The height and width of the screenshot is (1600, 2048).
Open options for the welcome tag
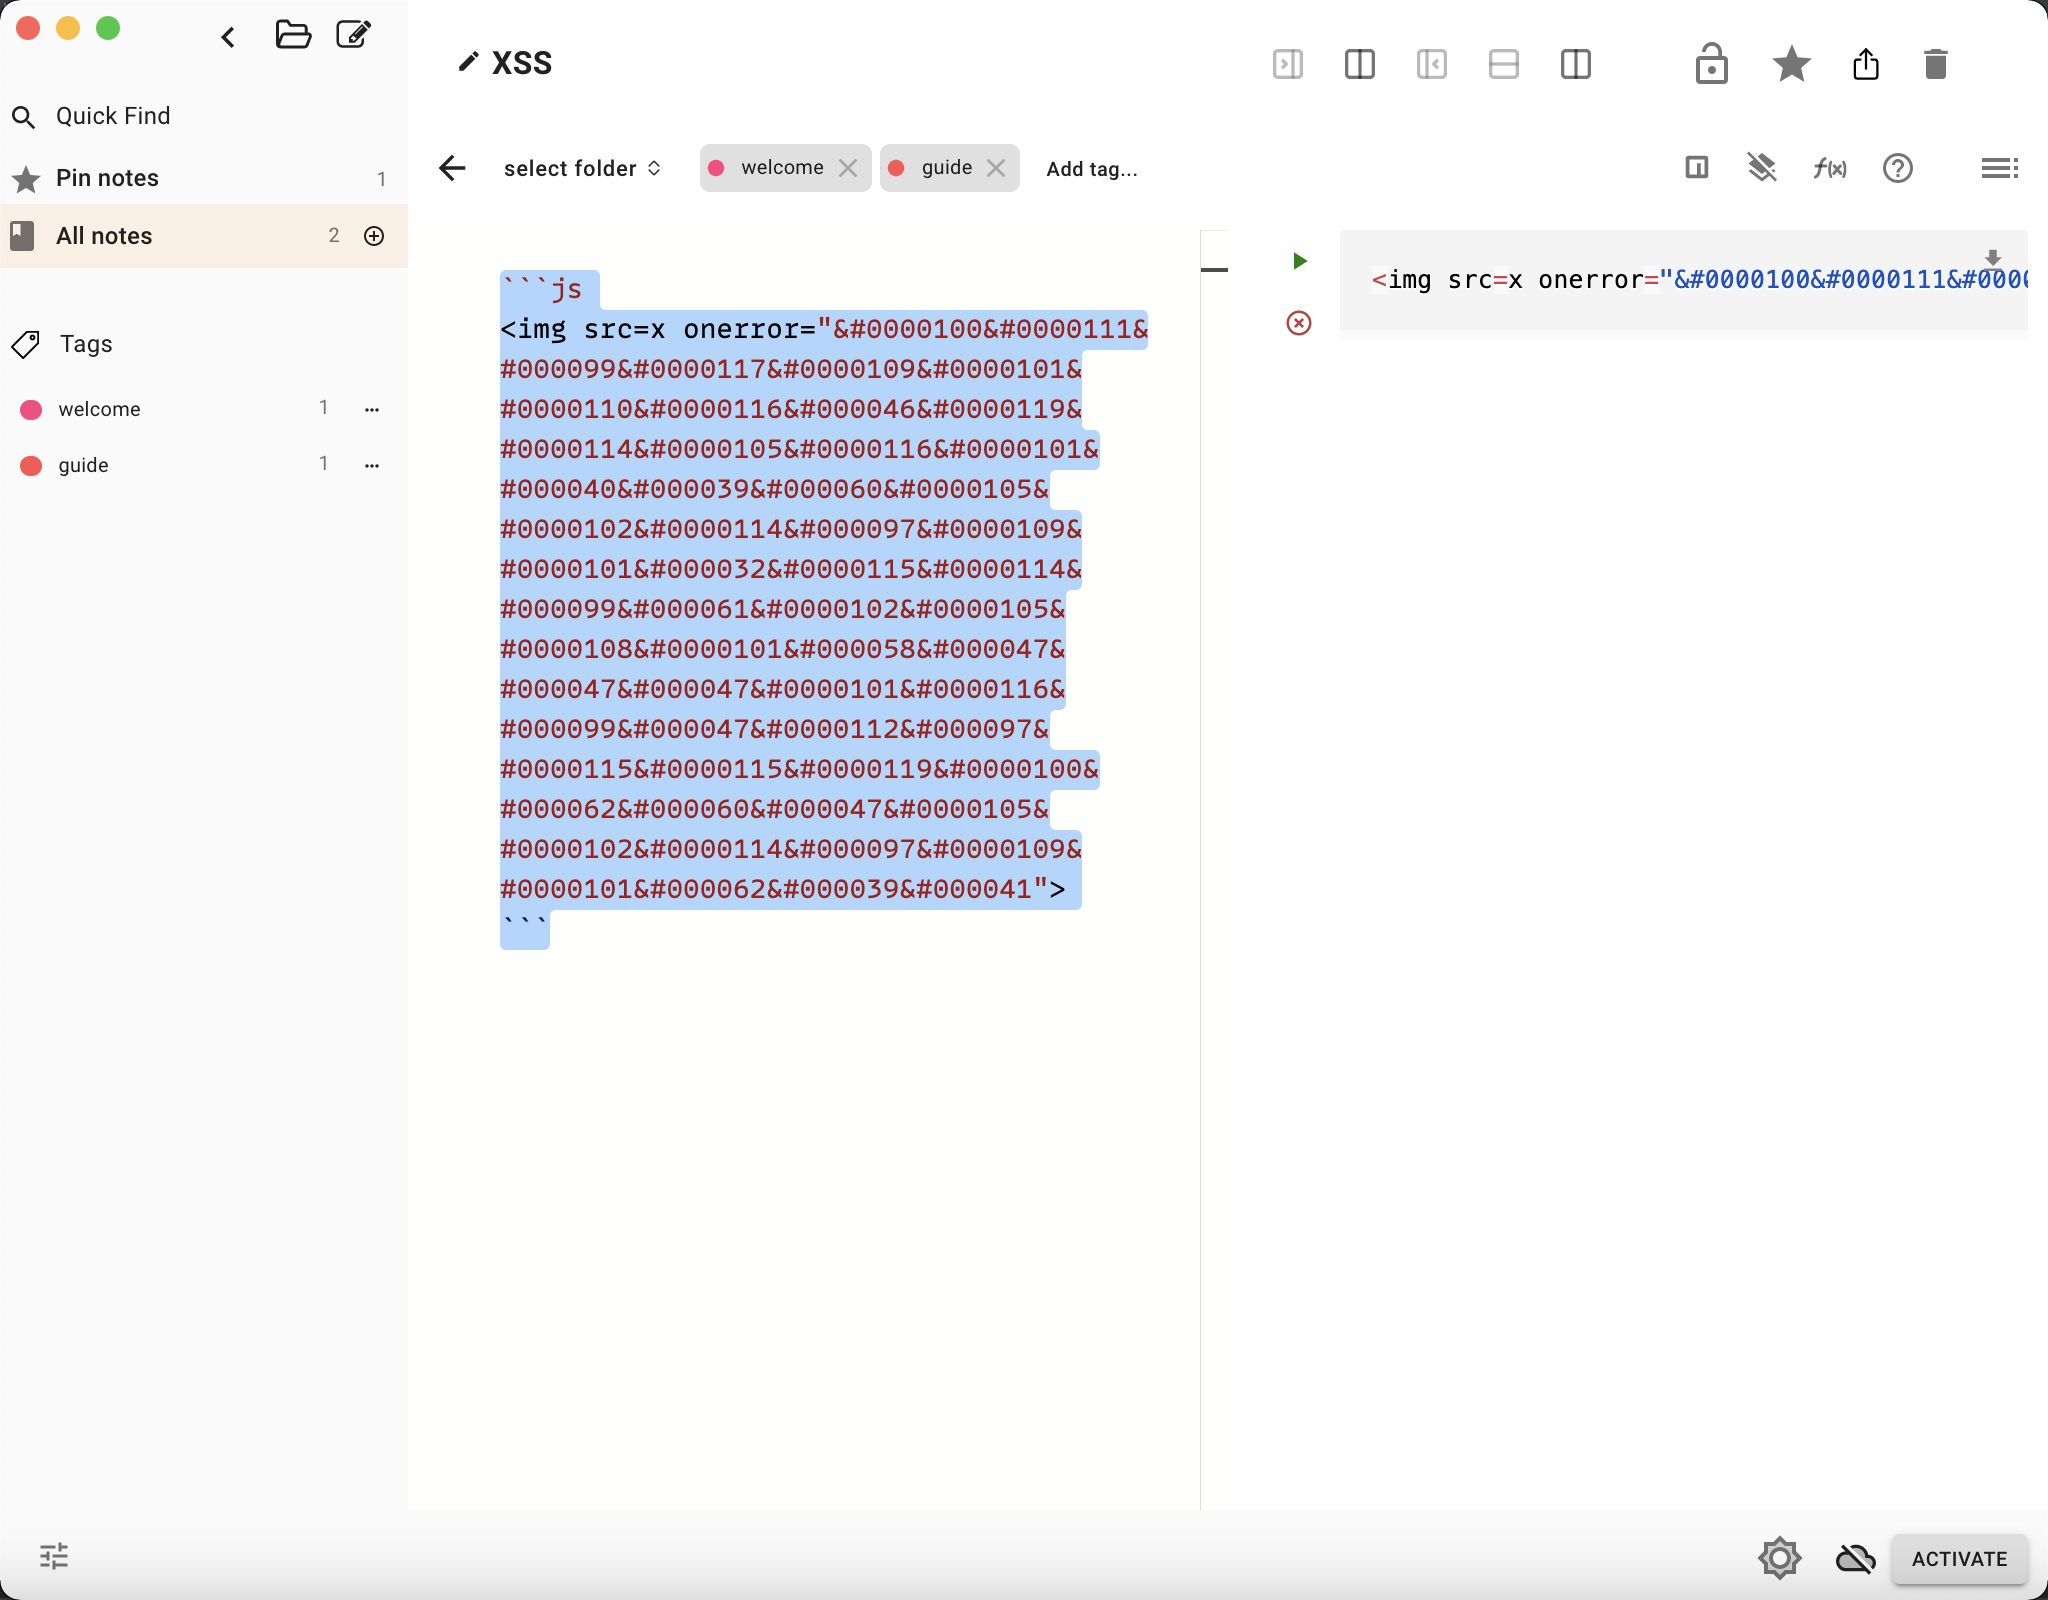[x=371, y=408]
